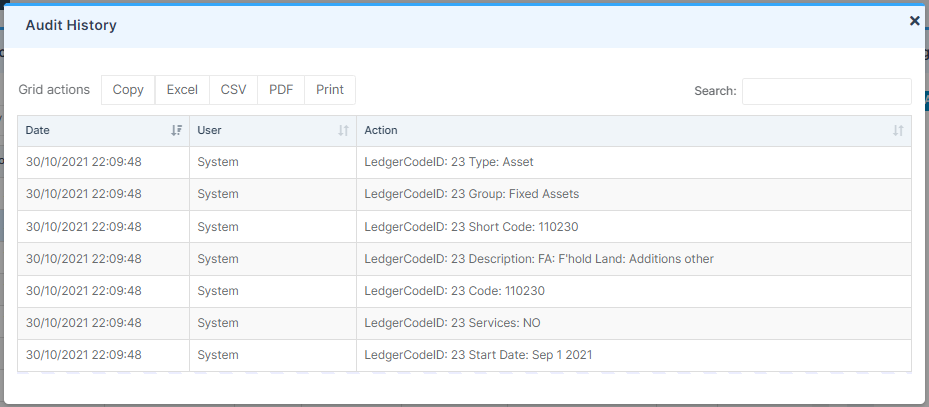This screenshot has height=407, width=929.
Task: Click the 'Audit History' dialog title
Action: (x=71, y=25)
